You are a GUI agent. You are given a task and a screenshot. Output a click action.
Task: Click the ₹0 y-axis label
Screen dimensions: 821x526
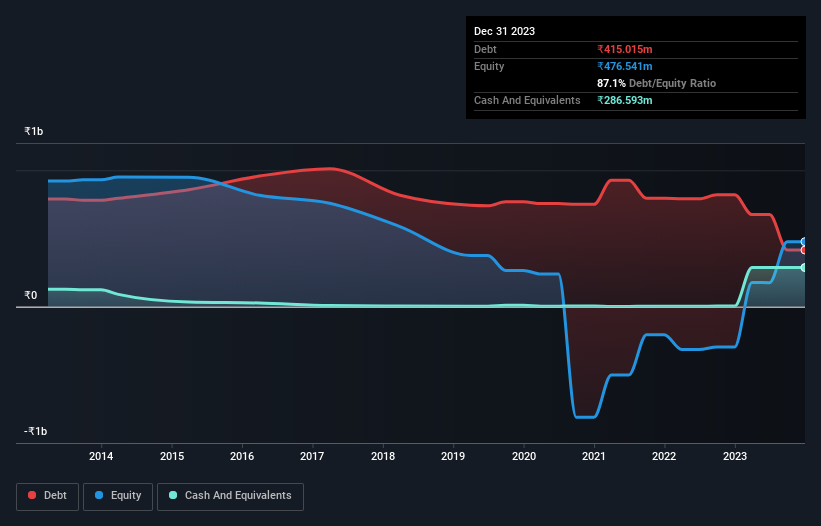click(31, 295)
